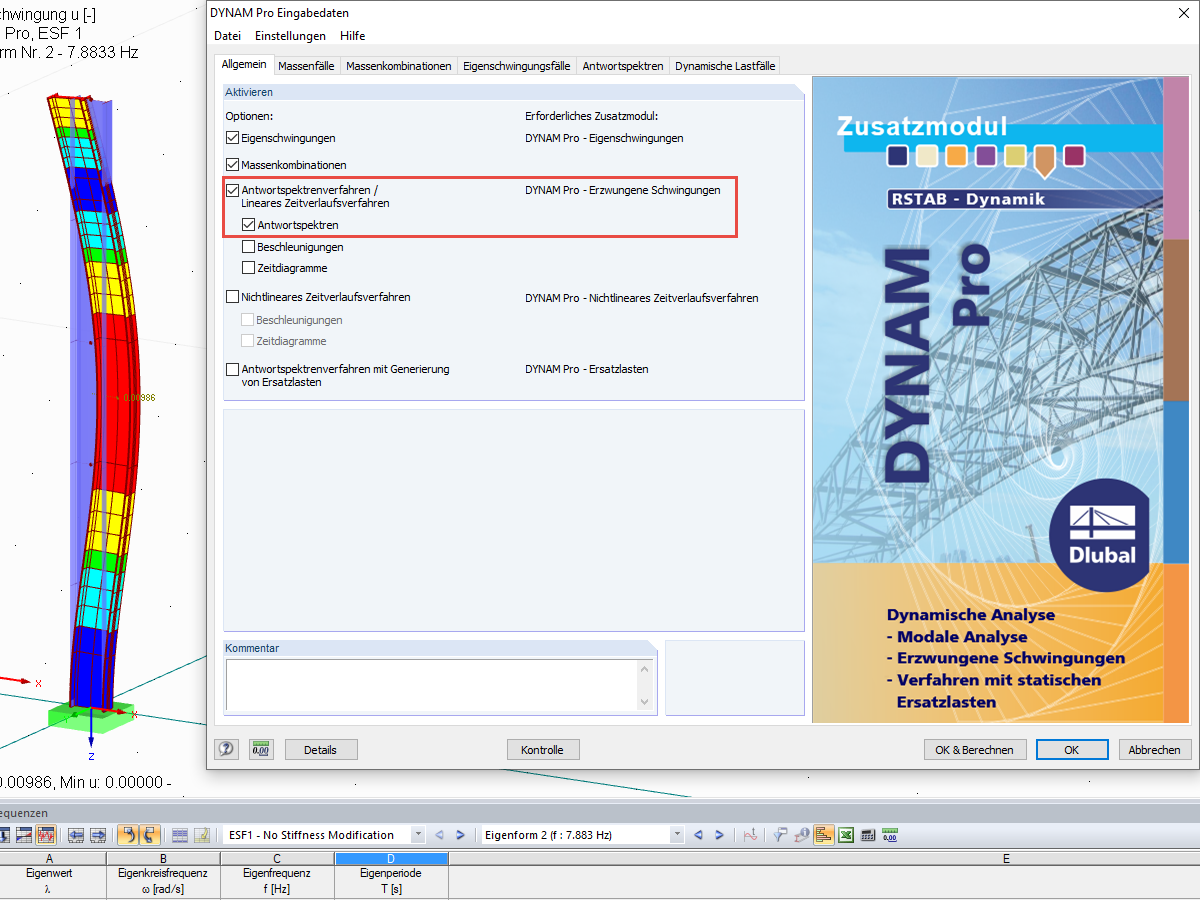The image size is (1200, 900).
Task: Uncheck the Antwortspektren checkbox
Action: tap(248, 224)
